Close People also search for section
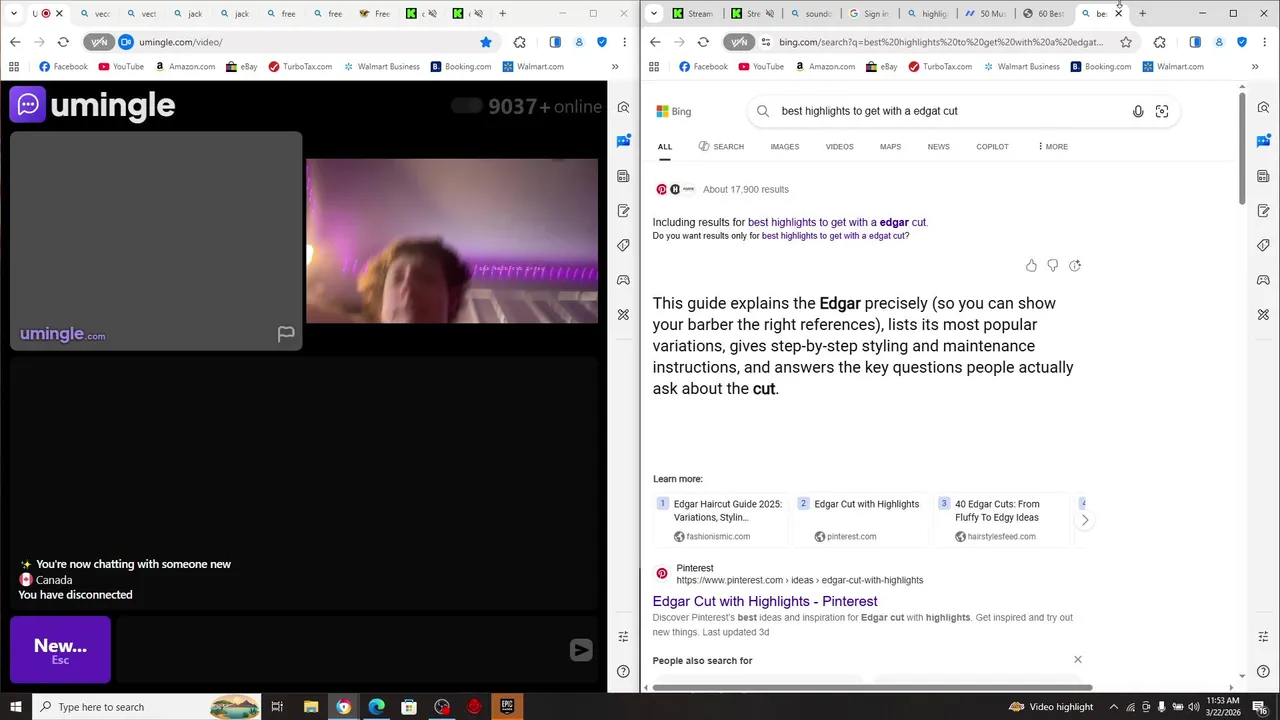Viewport: 1280px width, 720px height. point(1078,660)
